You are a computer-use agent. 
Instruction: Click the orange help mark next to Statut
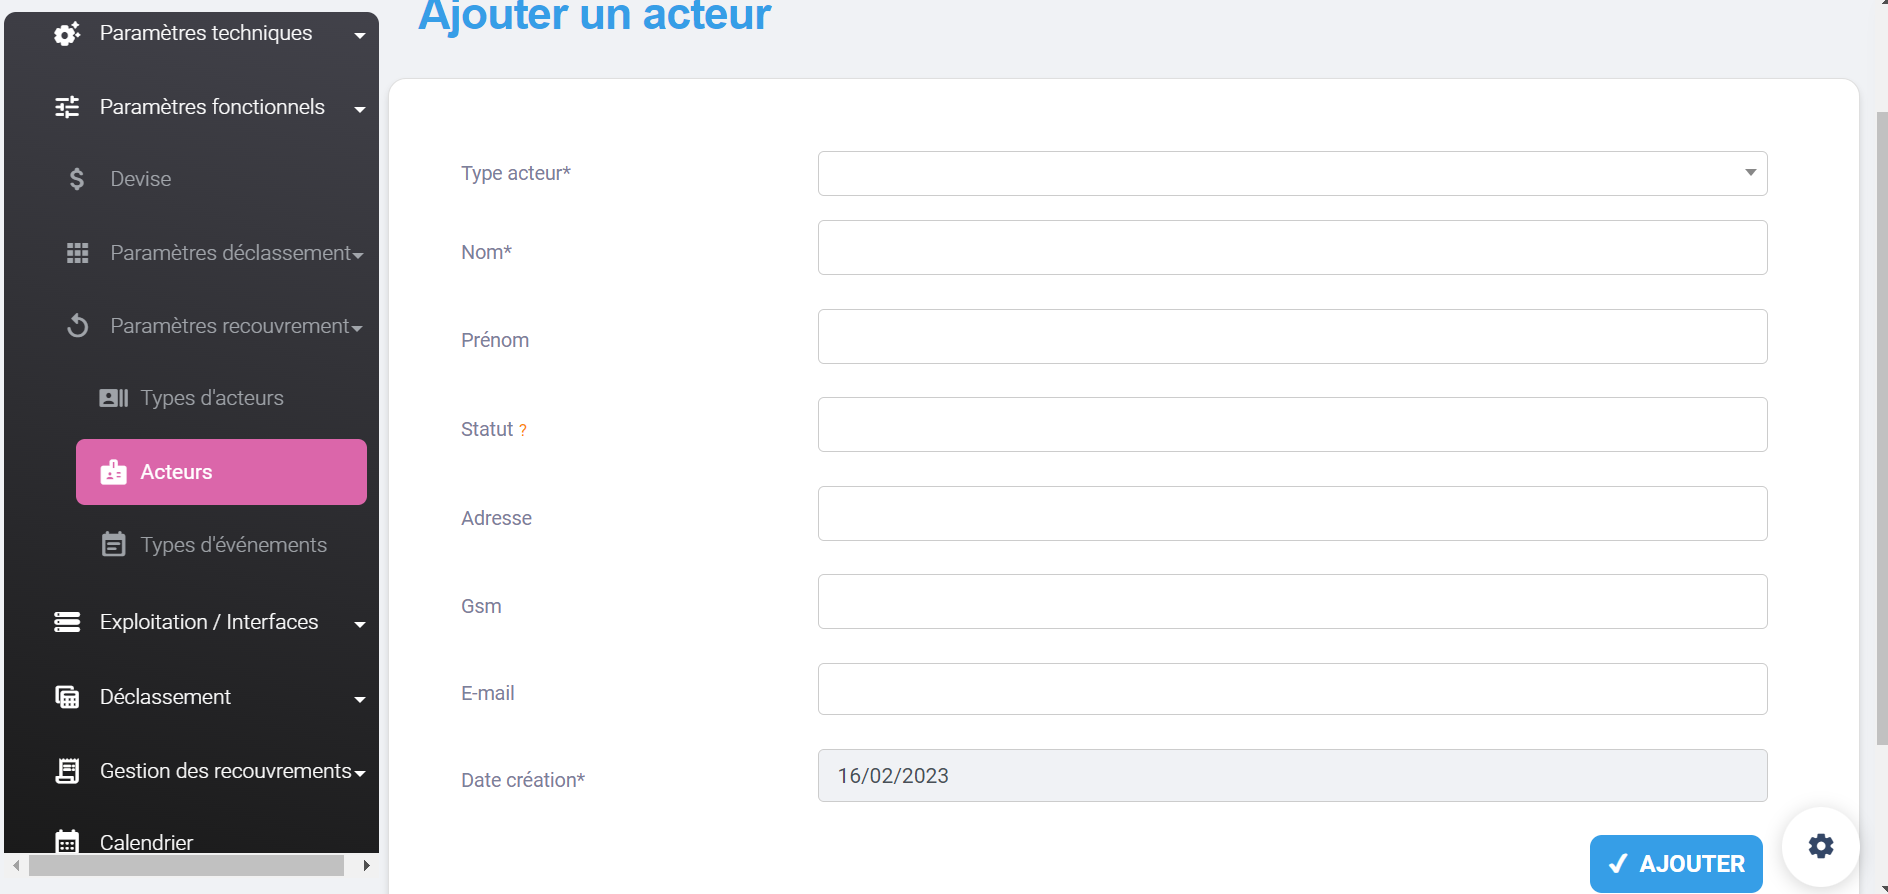tap(522, 430)
